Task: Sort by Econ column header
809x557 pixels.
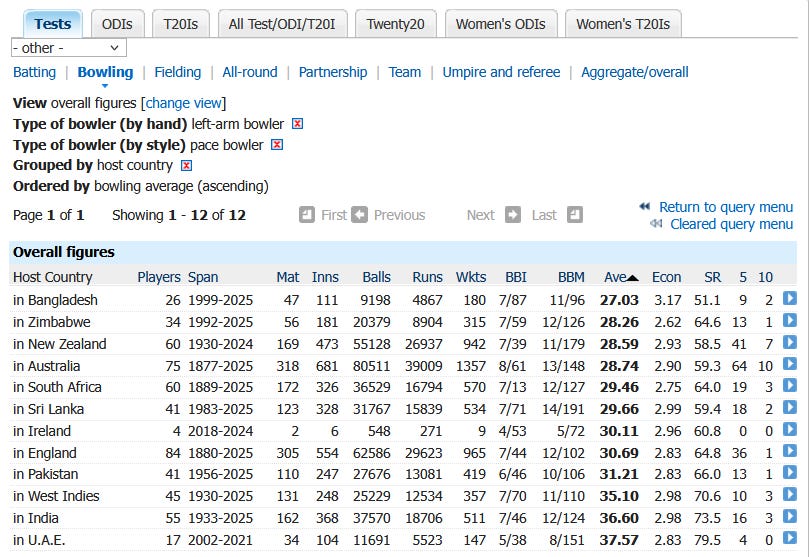Action: [x=667, y=277]
